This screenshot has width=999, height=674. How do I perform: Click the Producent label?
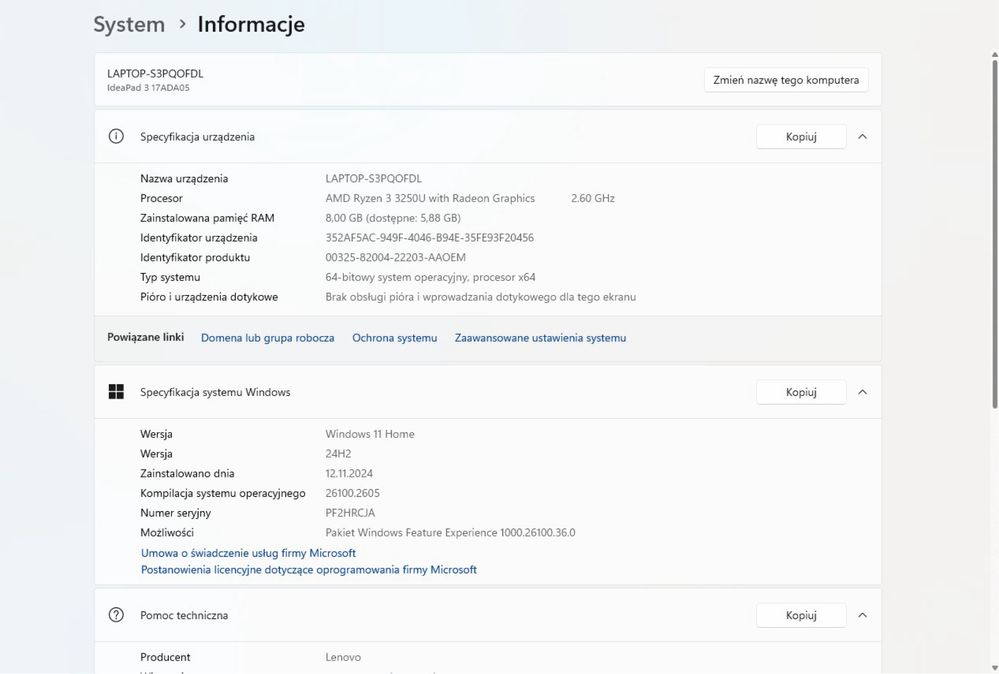click(165, 657)
